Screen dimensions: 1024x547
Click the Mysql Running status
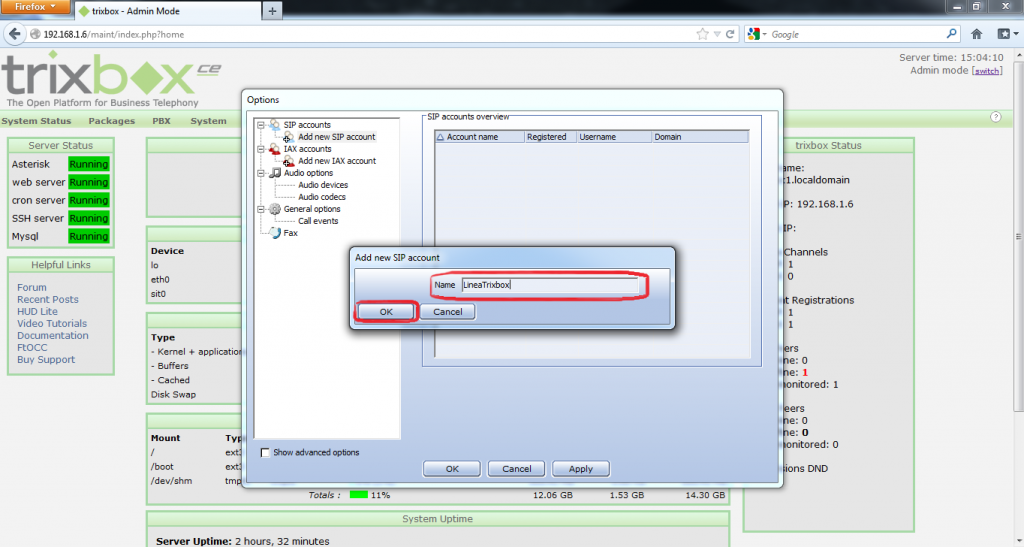(x=89, y=236)
